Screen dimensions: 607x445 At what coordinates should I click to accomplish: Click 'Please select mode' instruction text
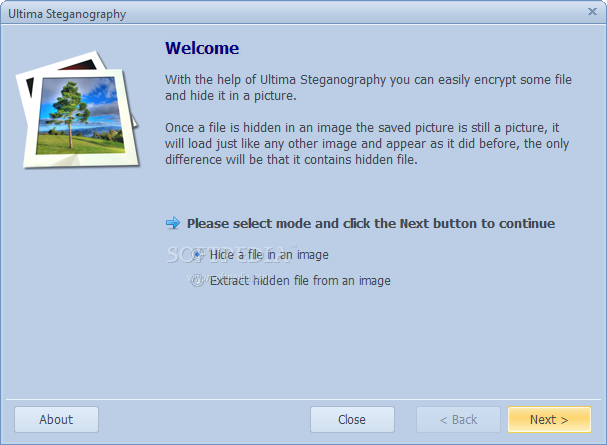tap(371, 224)
